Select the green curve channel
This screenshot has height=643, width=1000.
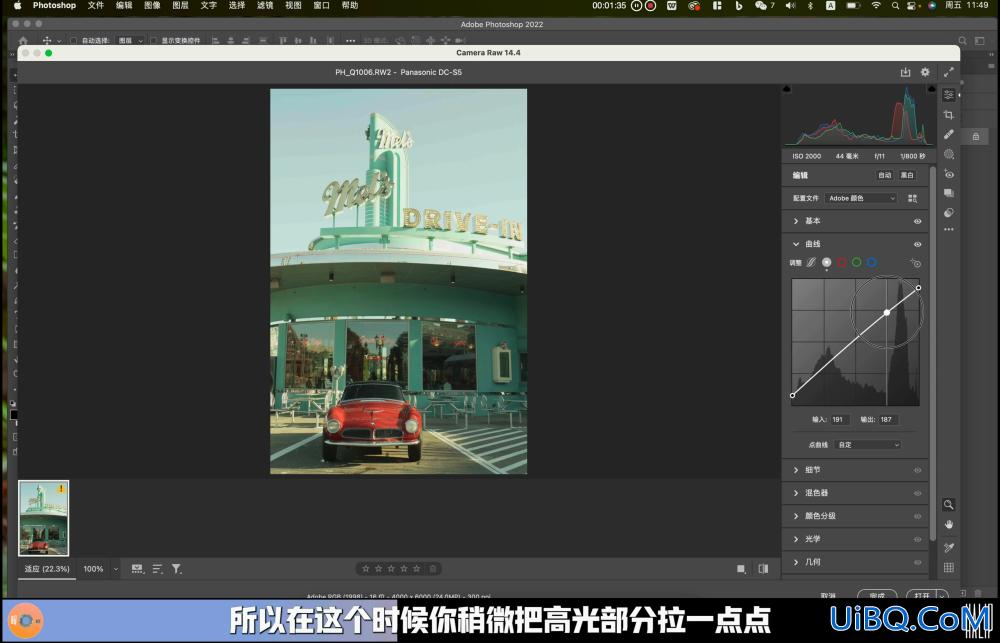[x=857, y=262]
